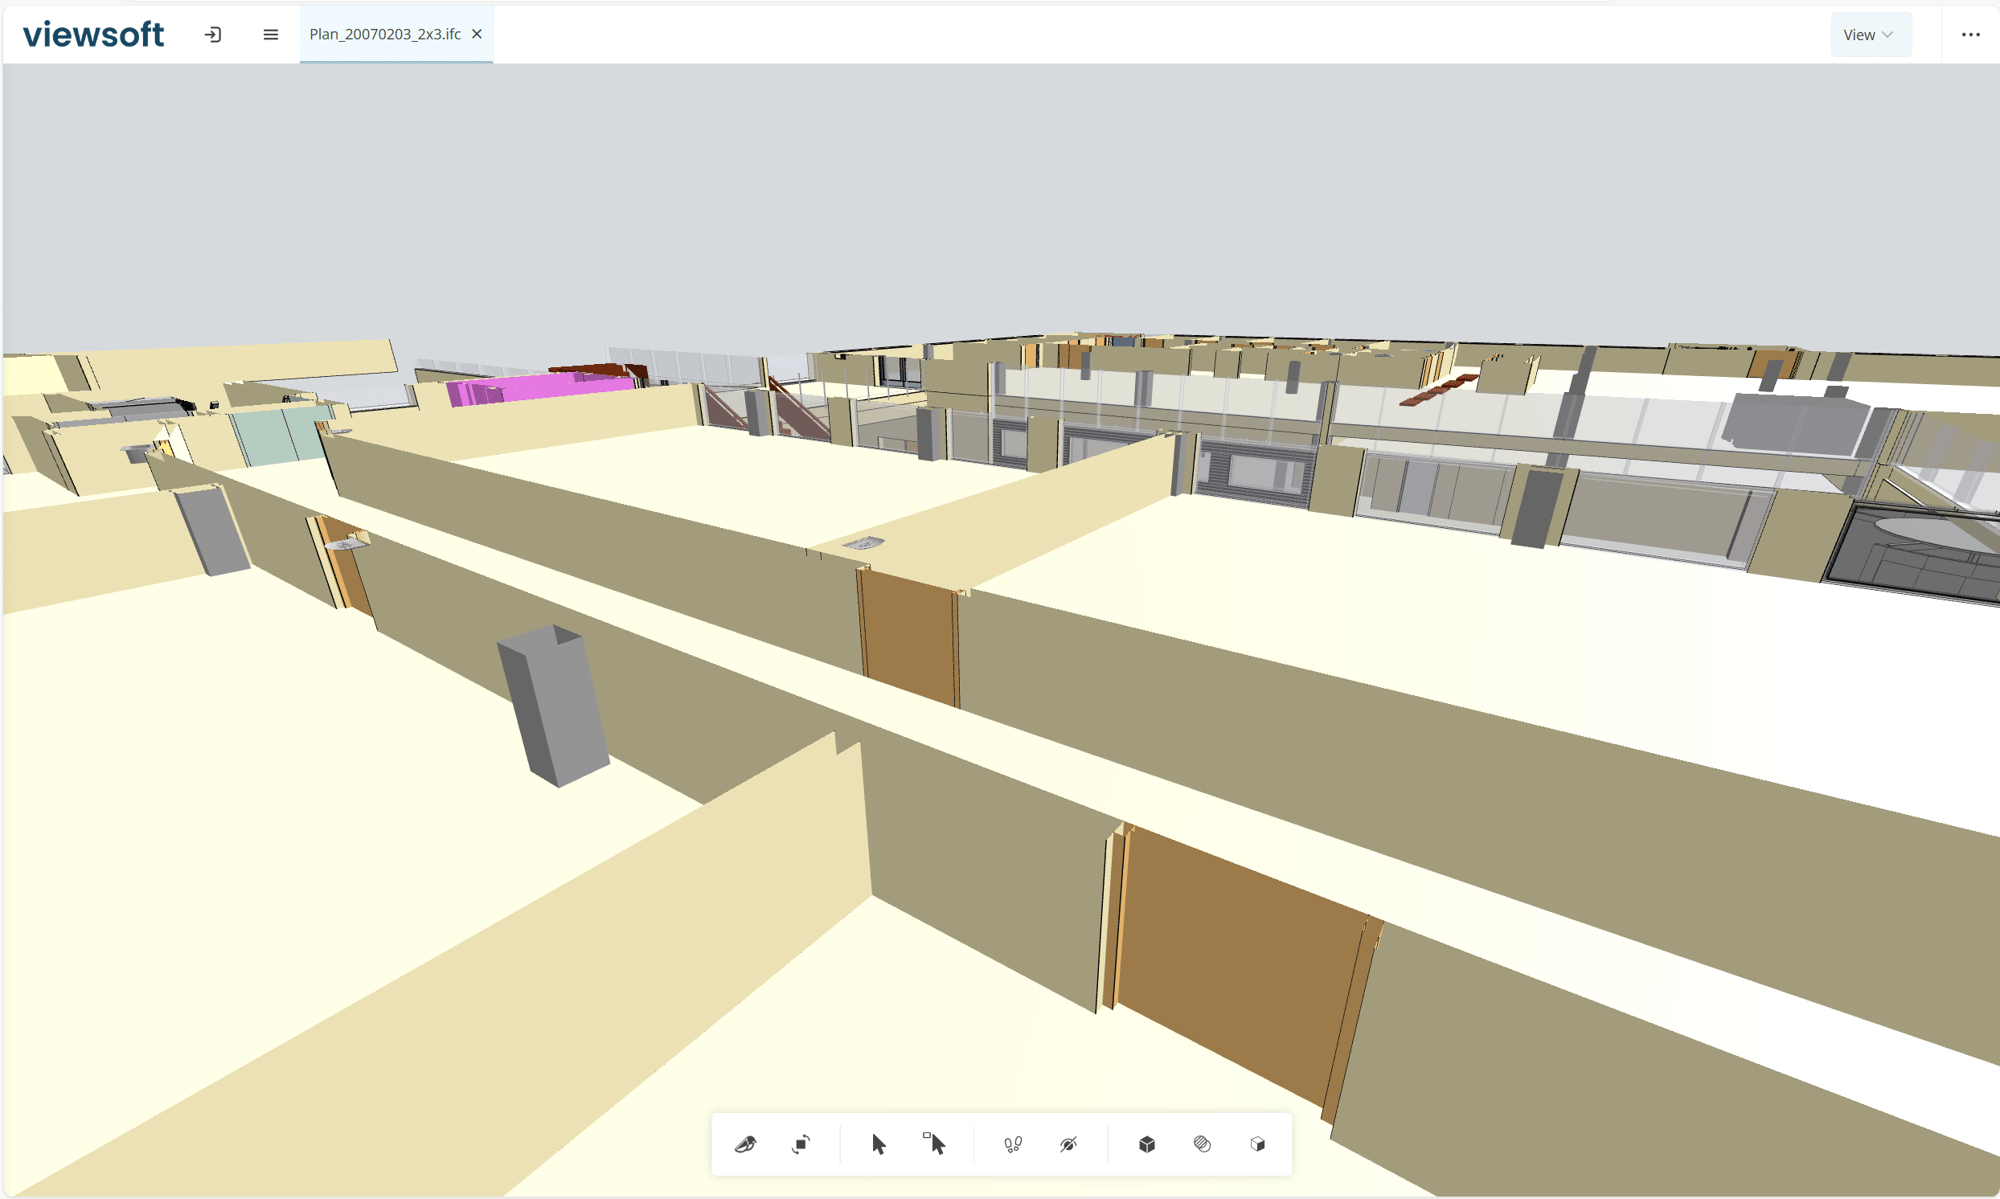Expand the View menu chevron
The width and height of the screenshot is (2000, 1199).
(1888, 35)
